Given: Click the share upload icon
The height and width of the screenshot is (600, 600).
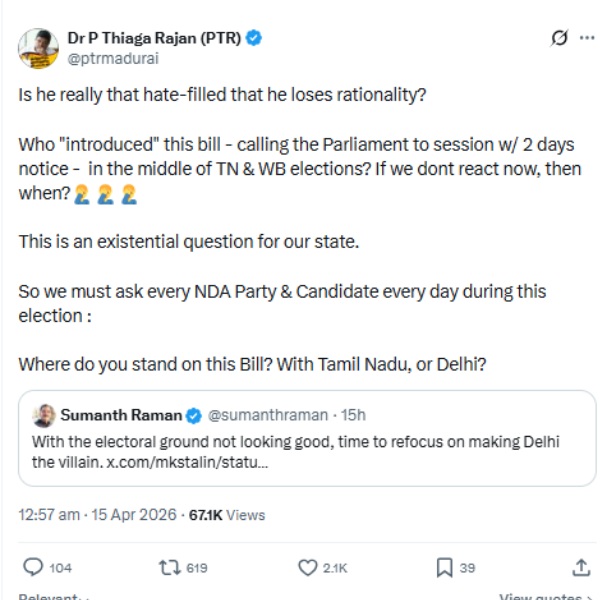Looking at the screenshot, I should 581,567.
